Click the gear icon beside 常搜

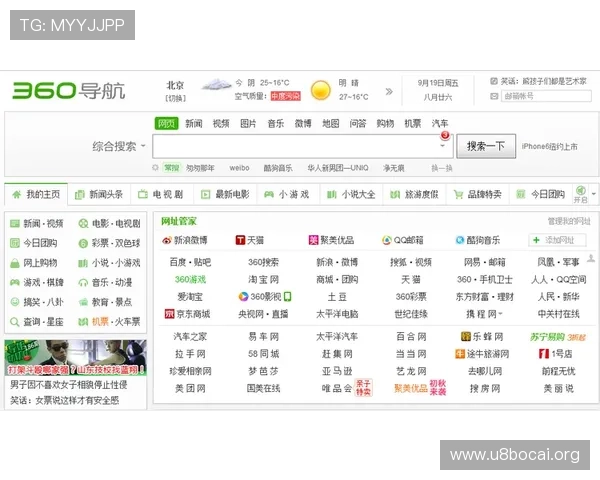(155, 168)
